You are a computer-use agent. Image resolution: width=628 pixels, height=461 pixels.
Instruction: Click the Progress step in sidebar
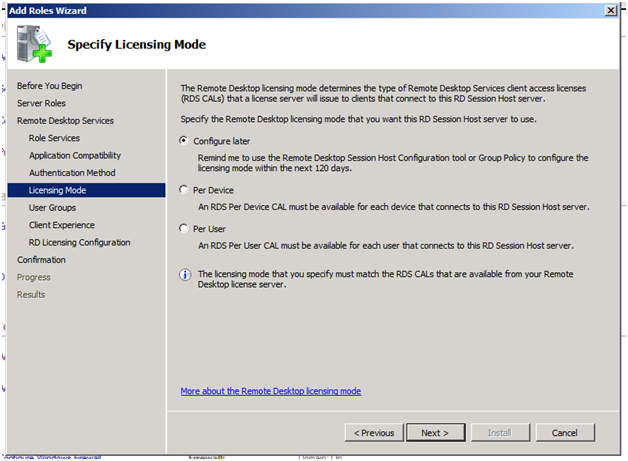[34, 277]
